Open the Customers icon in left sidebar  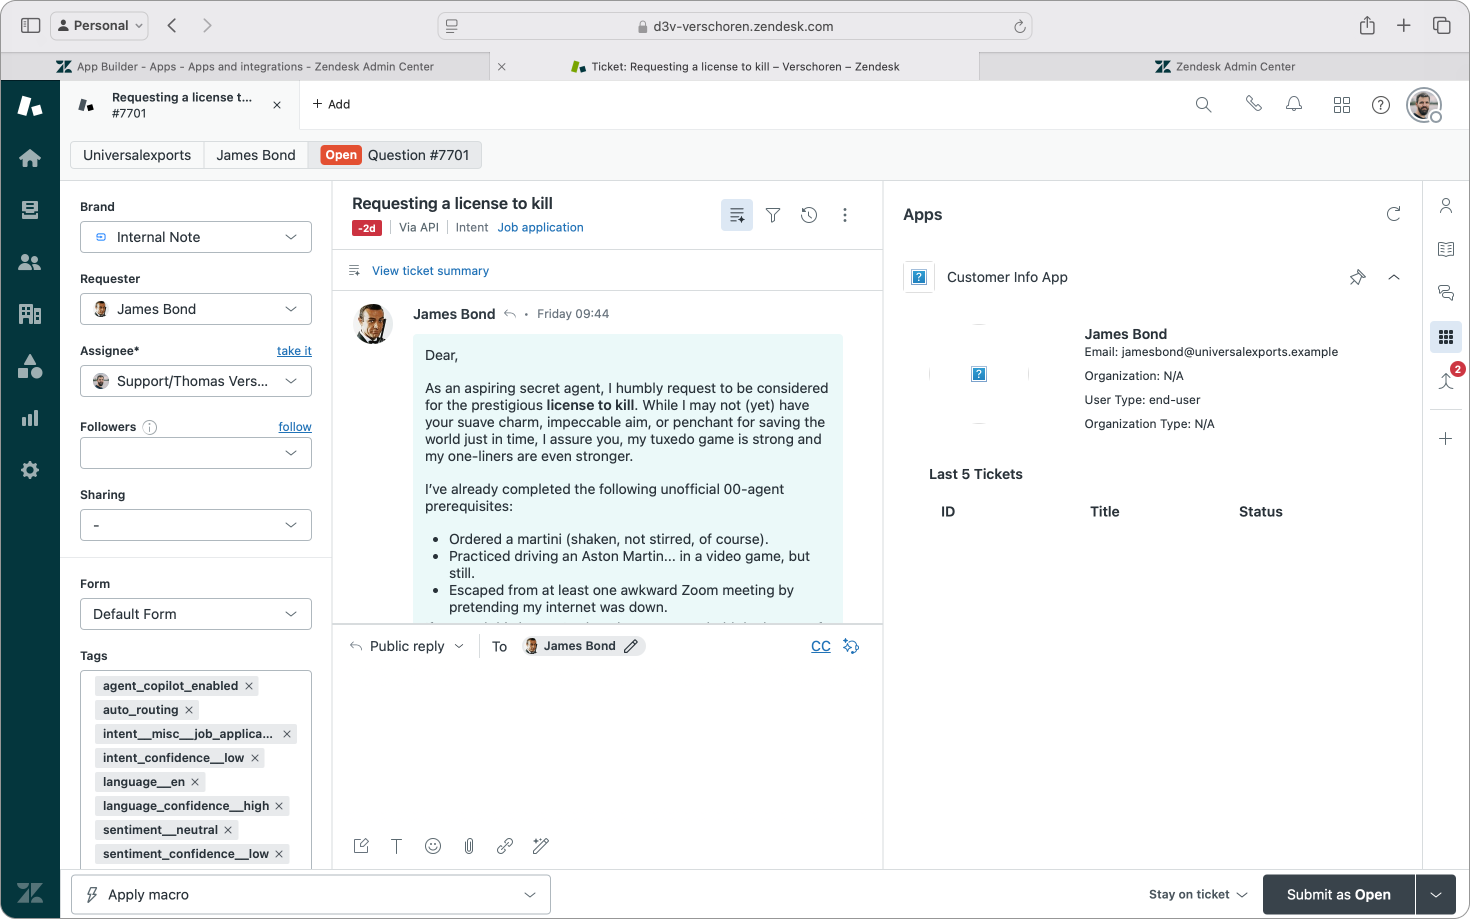30,262
